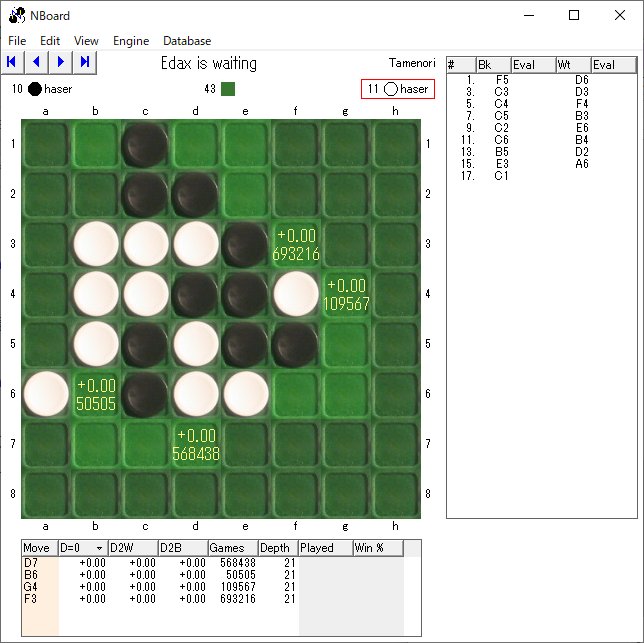Click the D2B column header
This screenshot has height=643, width=644.
tap(183, 548)
